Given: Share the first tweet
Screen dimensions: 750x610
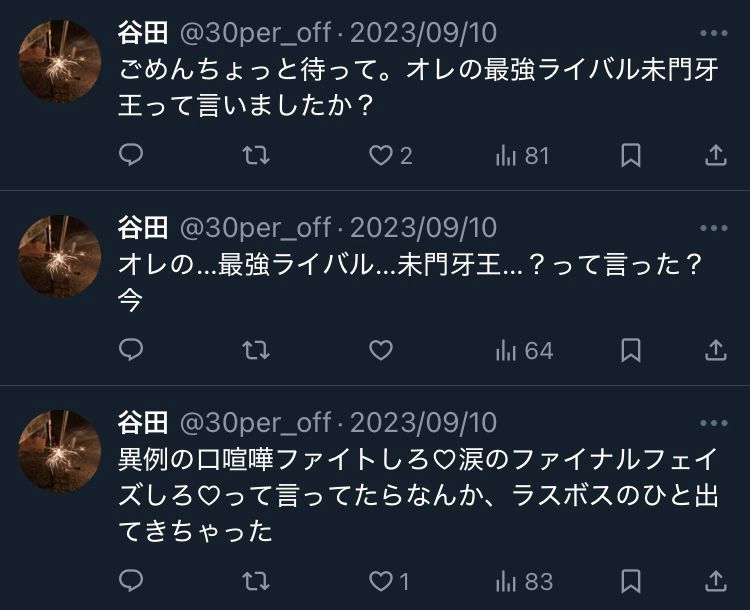Looking at the screenshot, I should click(716, 155).
